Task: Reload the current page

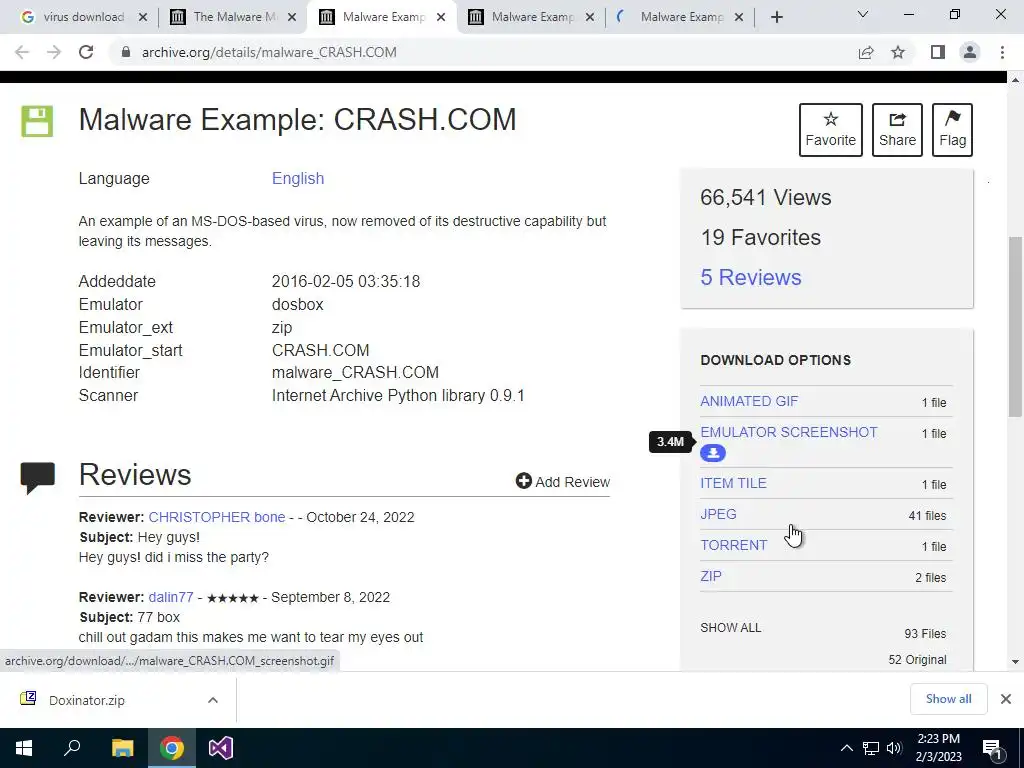Action: coord(86,52)
